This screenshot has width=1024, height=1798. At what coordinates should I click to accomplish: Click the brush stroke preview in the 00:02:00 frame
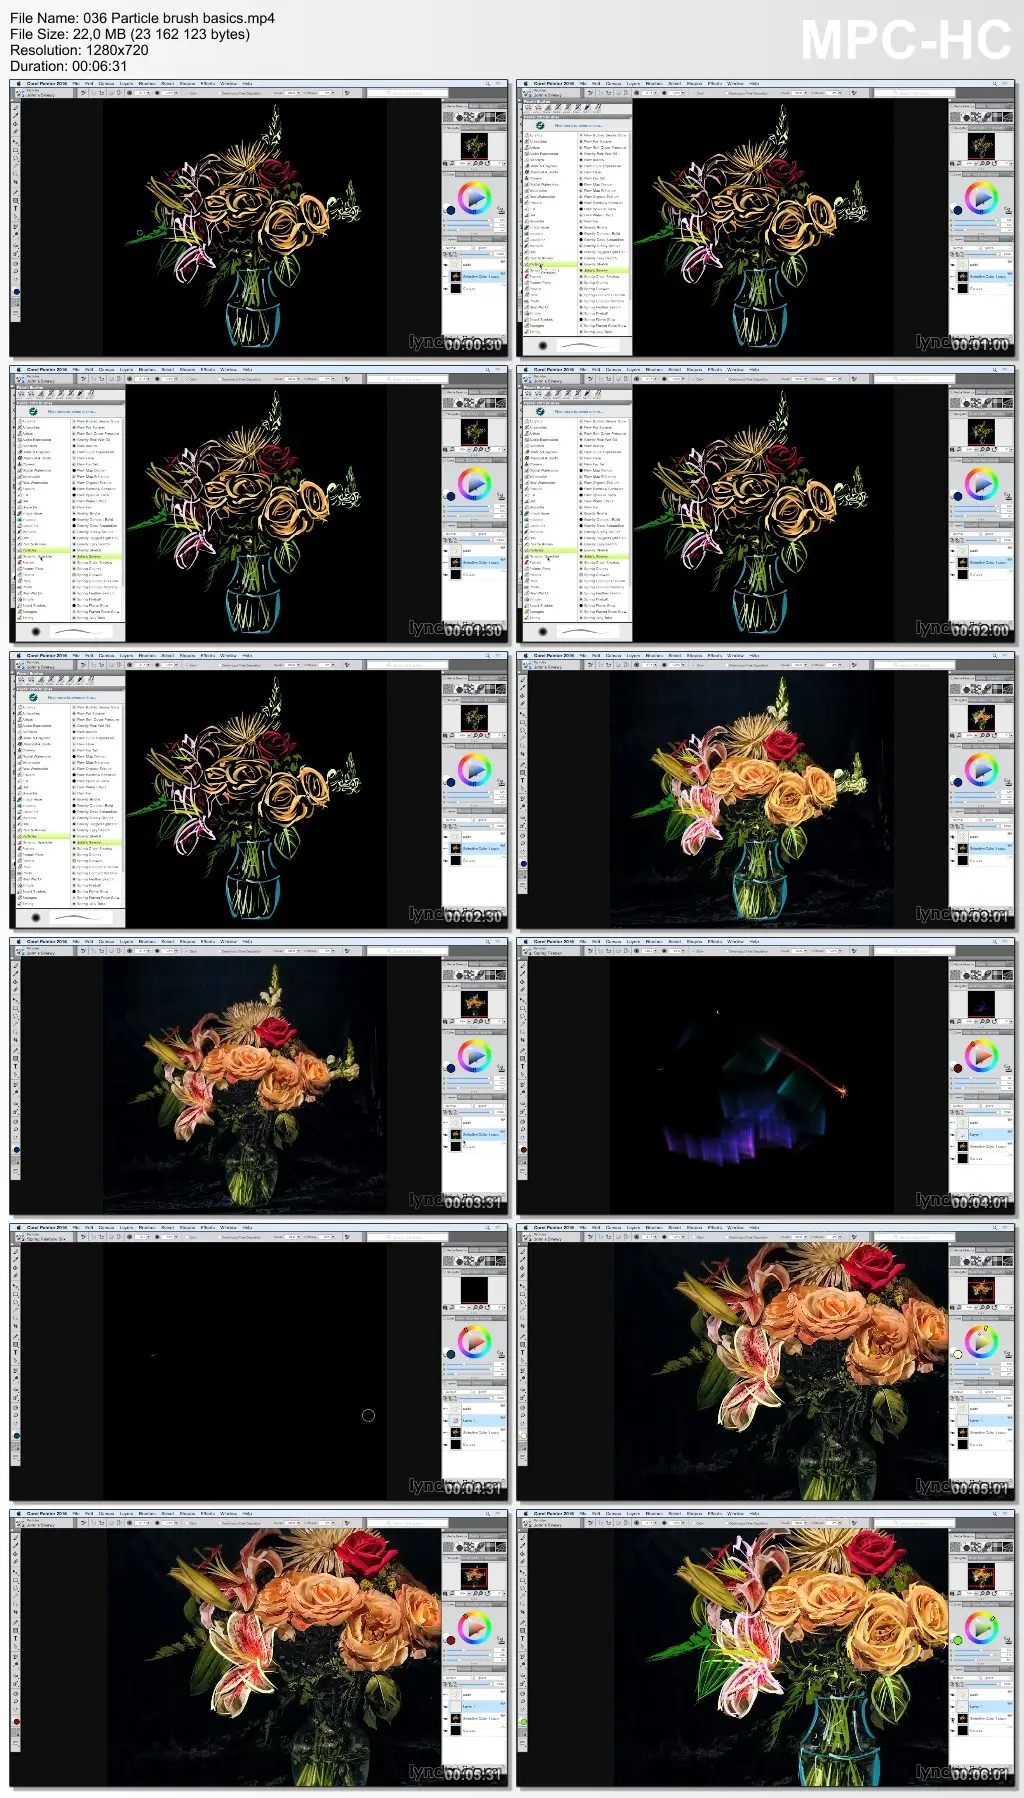coord(588,632)
